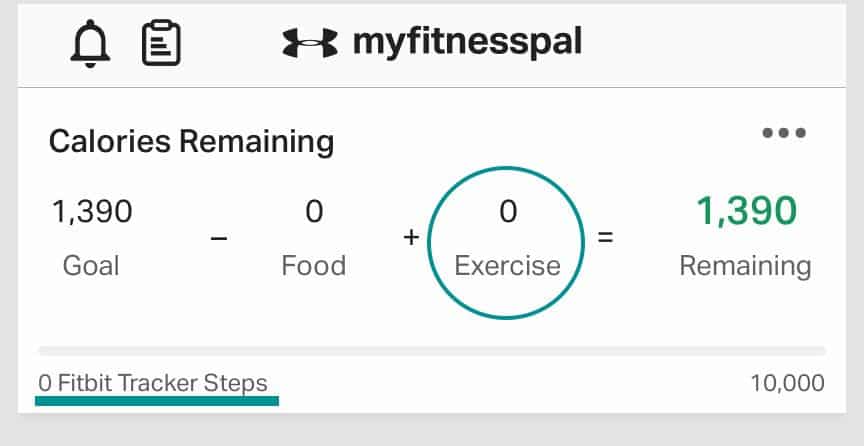Tap the Food label

pyautogui.click(x=314, y=266)
